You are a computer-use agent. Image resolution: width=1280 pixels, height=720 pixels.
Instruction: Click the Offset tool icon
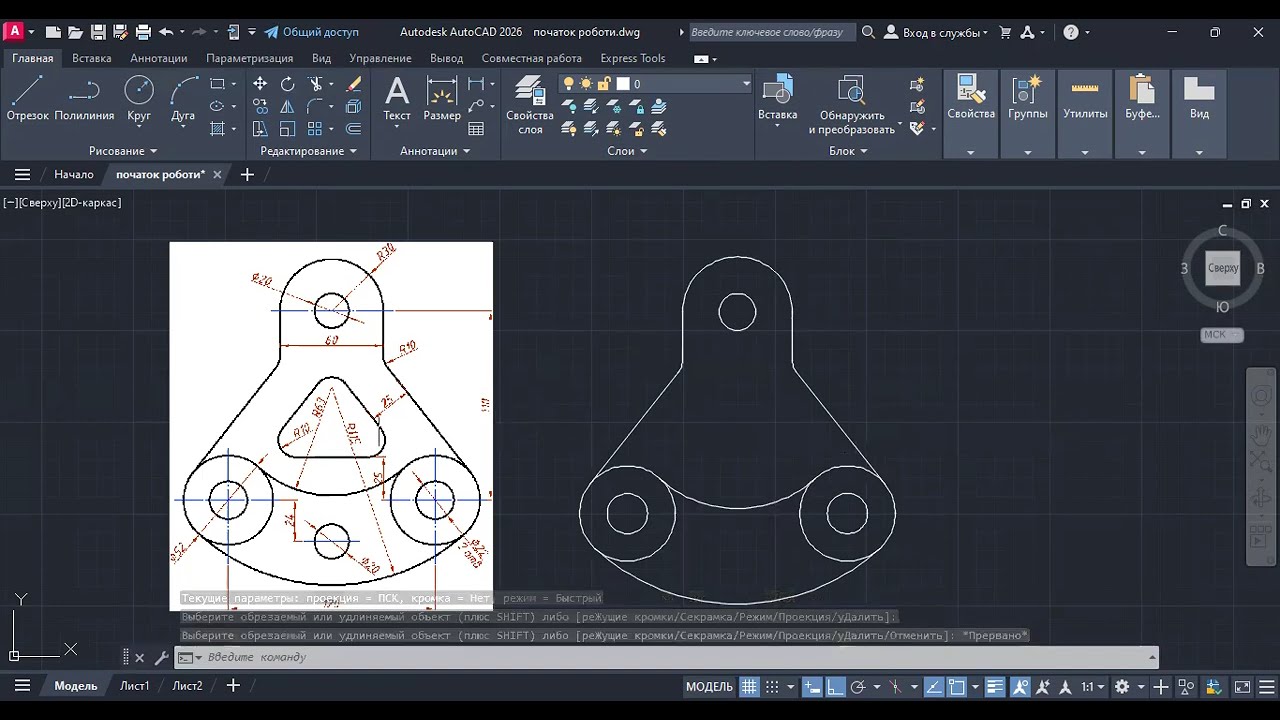coord(353,129)
